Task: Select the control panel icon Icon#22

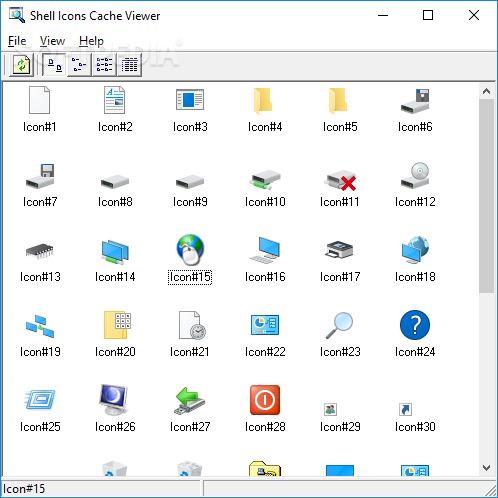Action: coord(265,325)
